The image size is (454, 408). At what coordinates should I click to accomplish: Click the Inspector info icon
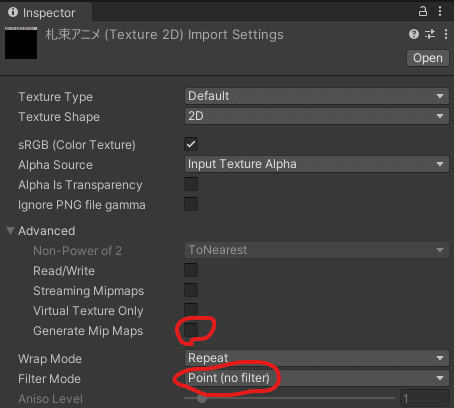13,12
